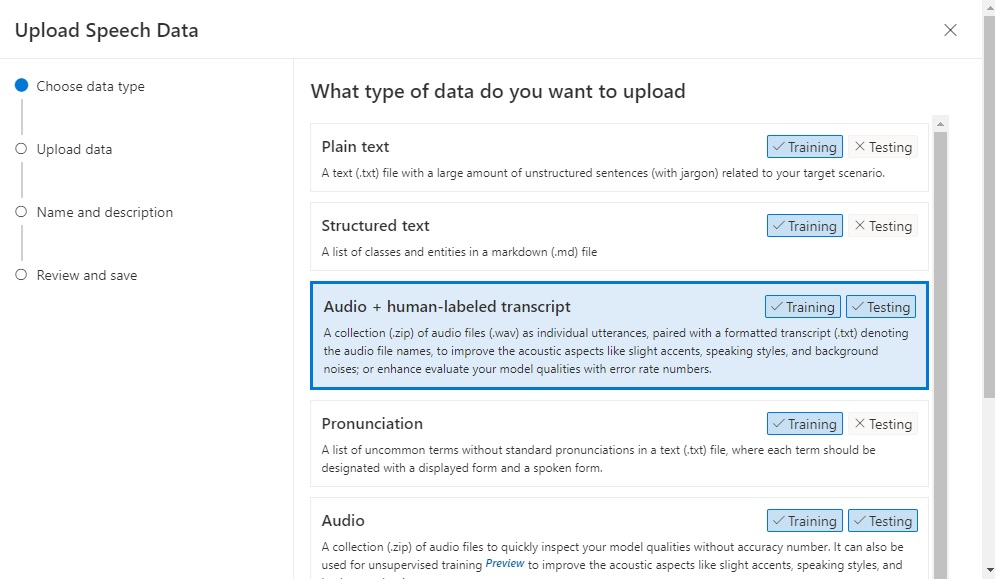Click the Name and description step circle
Viewport: 995px width, 579px height.
[x=21, y=212]
